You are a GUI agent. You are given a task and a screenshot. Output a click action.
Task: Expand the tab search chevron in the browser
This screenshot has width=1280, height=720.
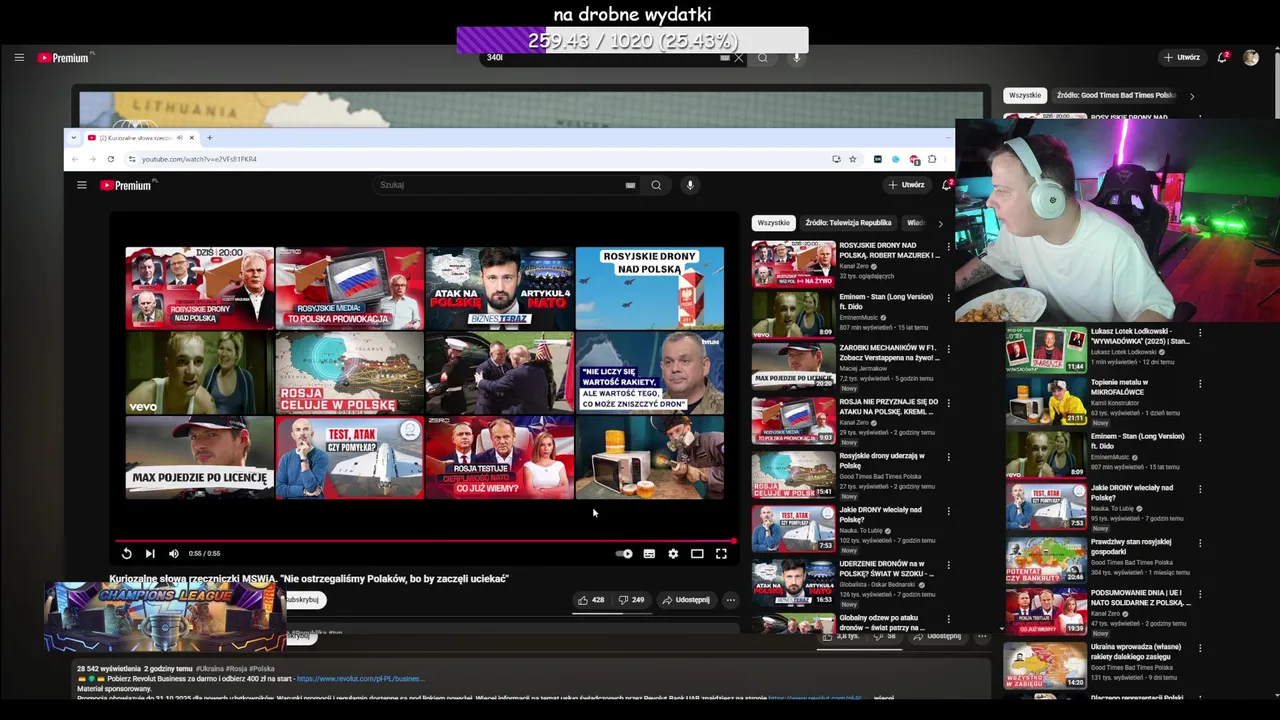75,138
